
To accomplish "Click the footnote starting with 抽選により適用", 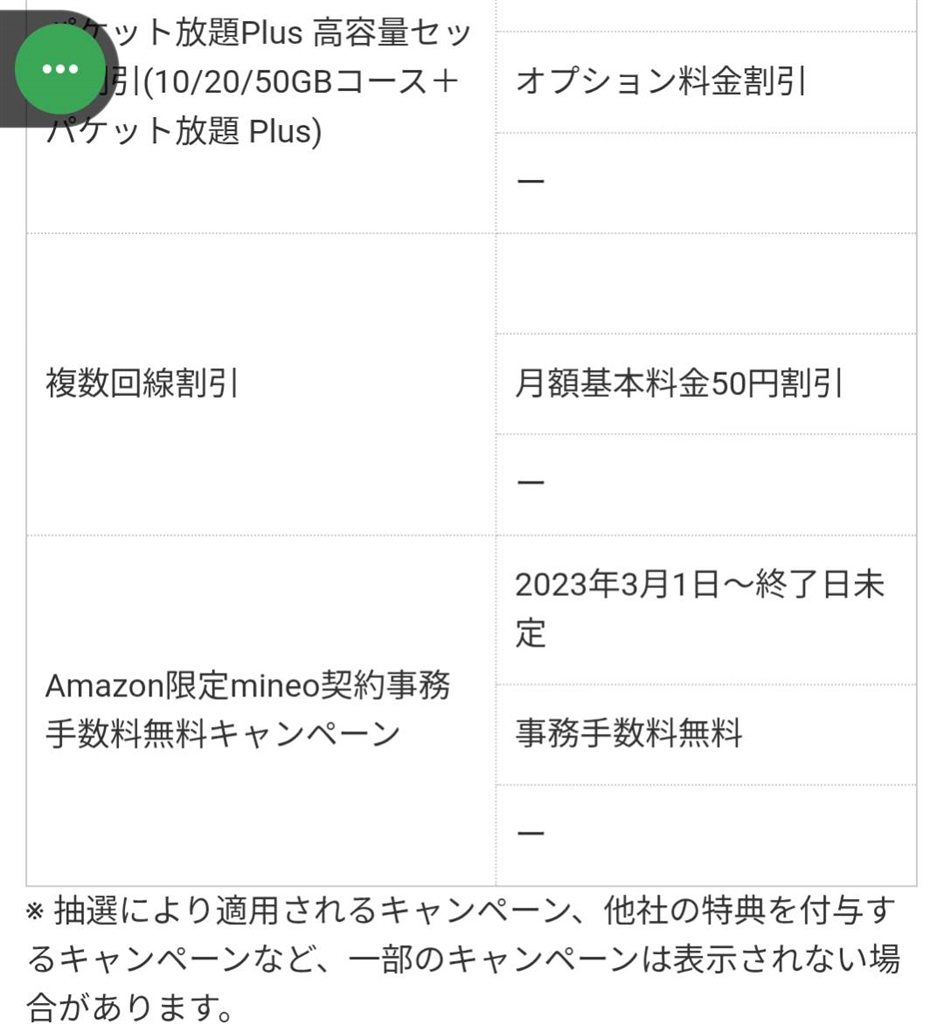I will 470,911.
